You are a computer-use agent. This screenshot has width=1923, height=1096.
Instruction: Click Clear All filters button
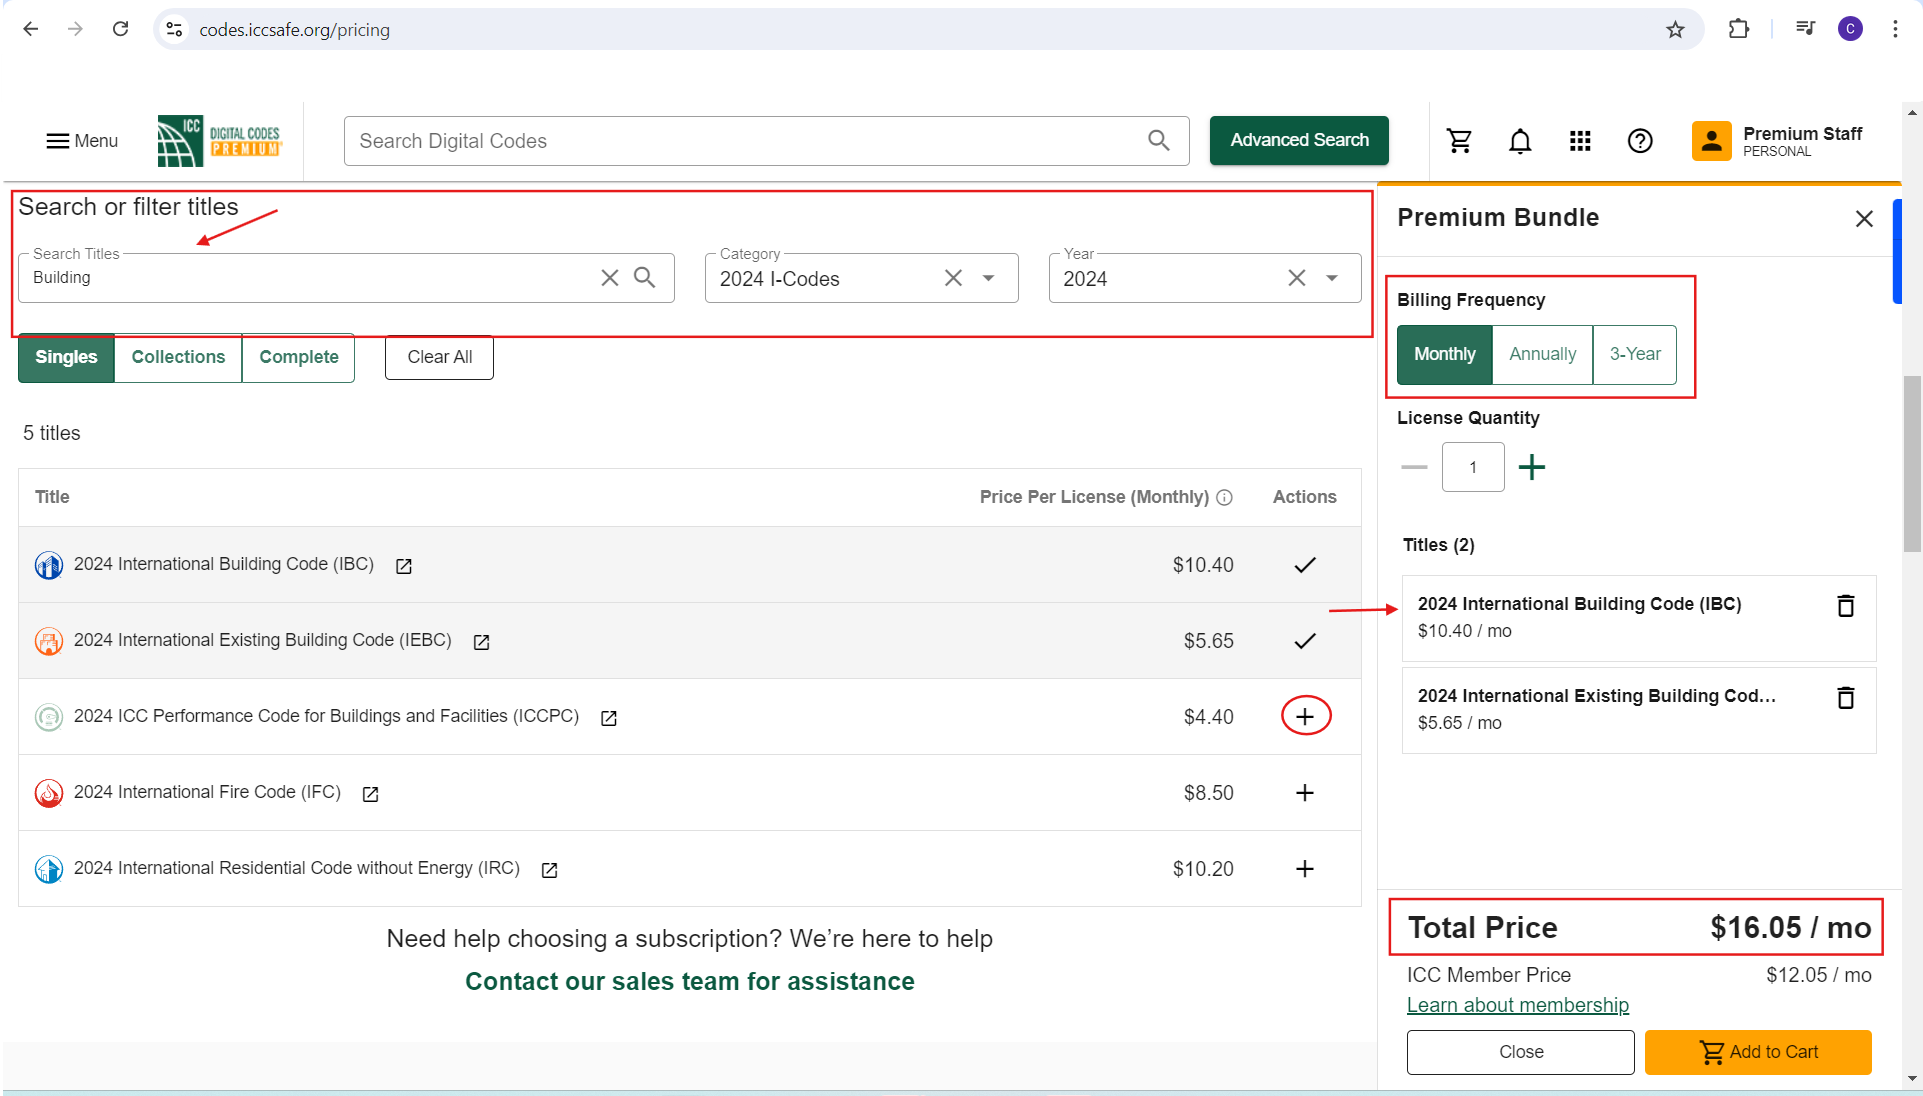(x=439, y=357)
